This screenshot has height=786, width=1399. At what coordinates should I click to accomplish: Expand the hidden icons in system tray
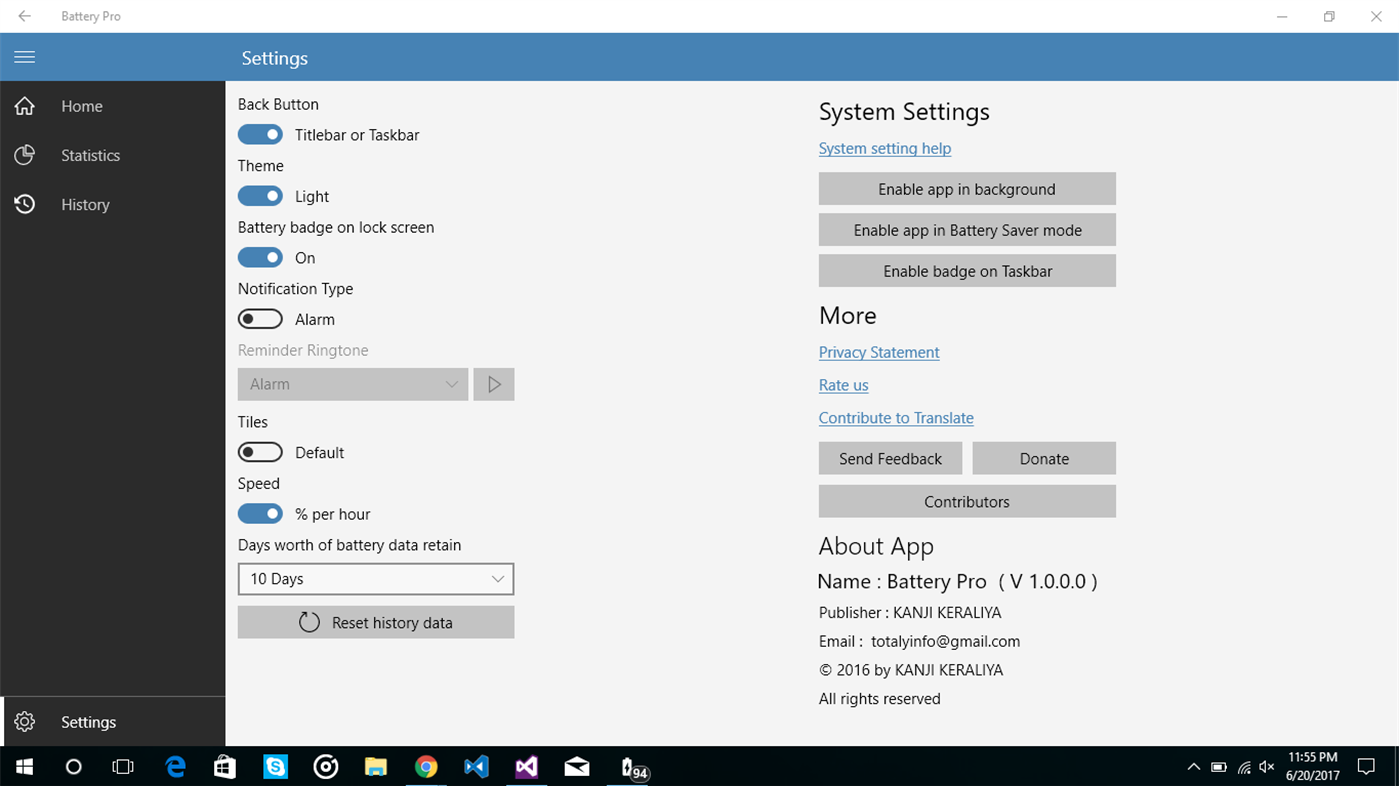point(1193,766)
